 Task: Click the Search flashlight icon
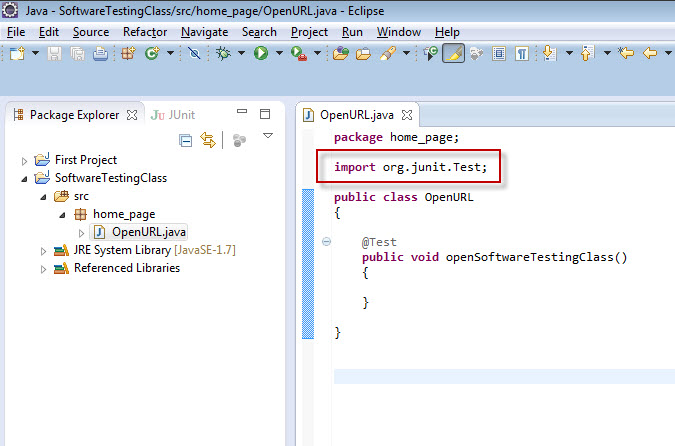tap(388, 53)
